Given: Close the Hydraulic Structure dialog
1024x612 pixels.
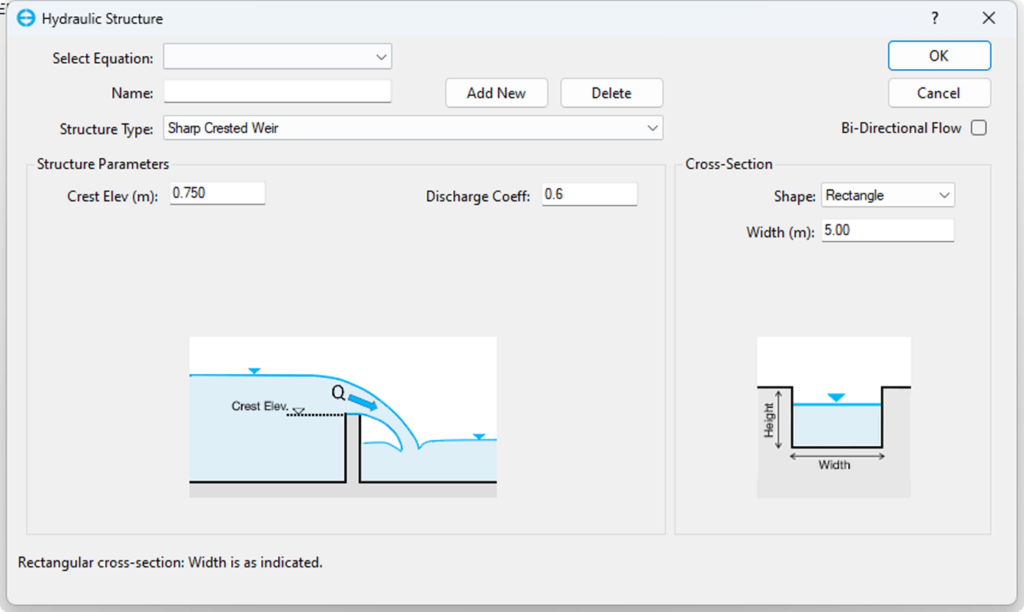Looking at the screenshot, I should 988,18.
